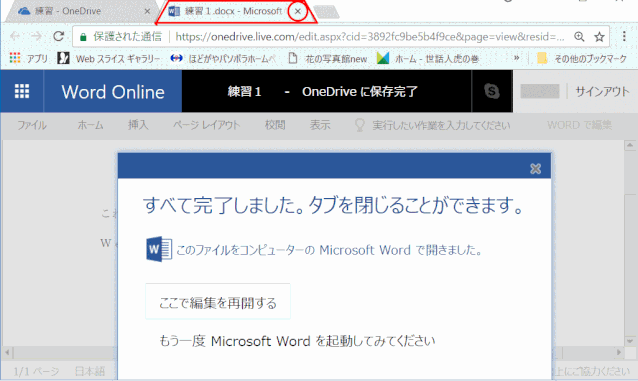This screenshot has width=638, height=381.
Task: Click the 日本語 language status entry
Action: (x=90, y=371)
